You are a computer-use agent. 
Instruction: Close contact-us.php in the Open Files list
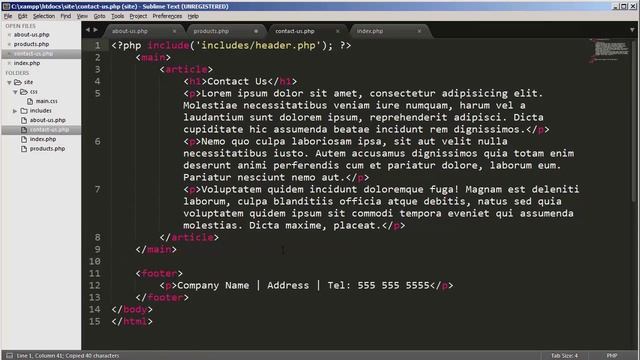point(9,54)
